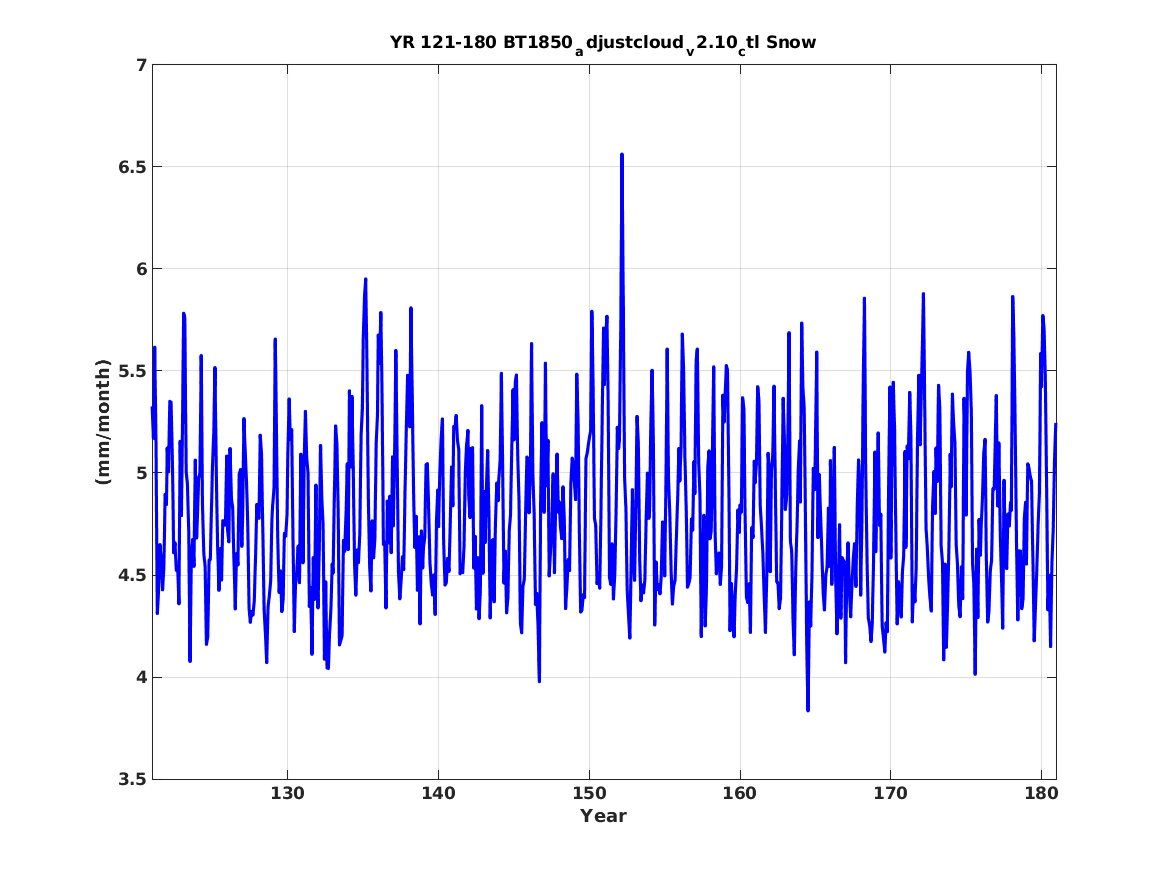This screenshot has width=1167, height=875.
Task: Click the x-axis tick label '160'
Action: (740, 794)
